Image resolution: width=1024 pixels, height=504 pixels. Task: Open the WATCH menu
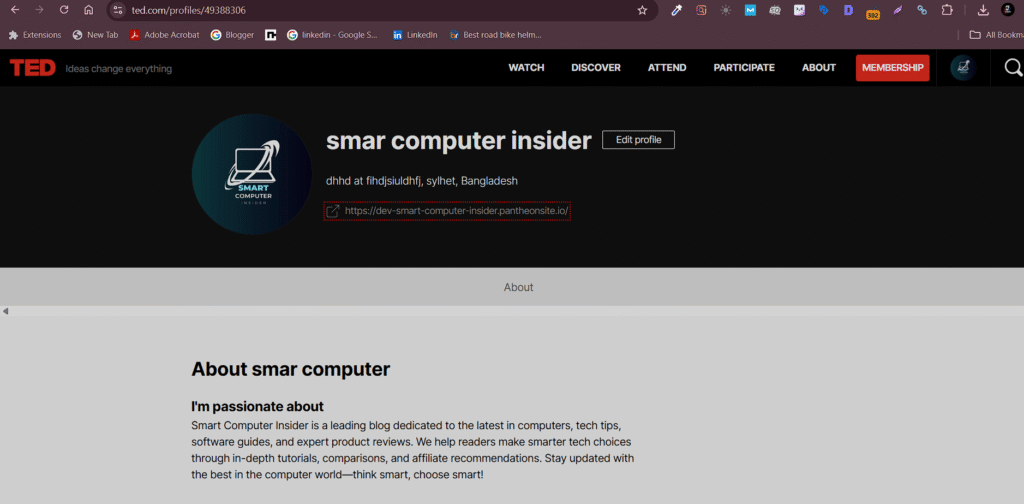[526, 68]
